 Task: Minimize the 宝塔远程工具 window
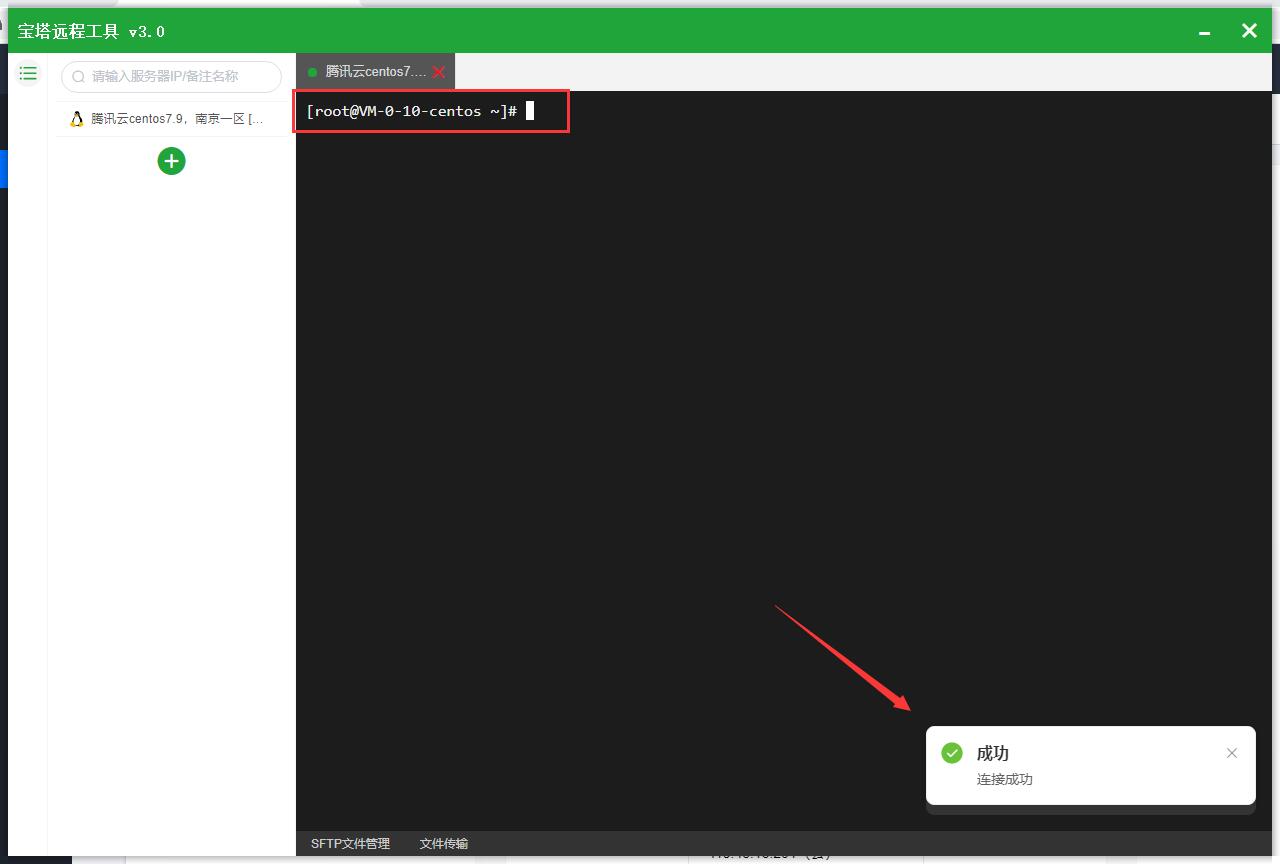tap(1204, 32)
